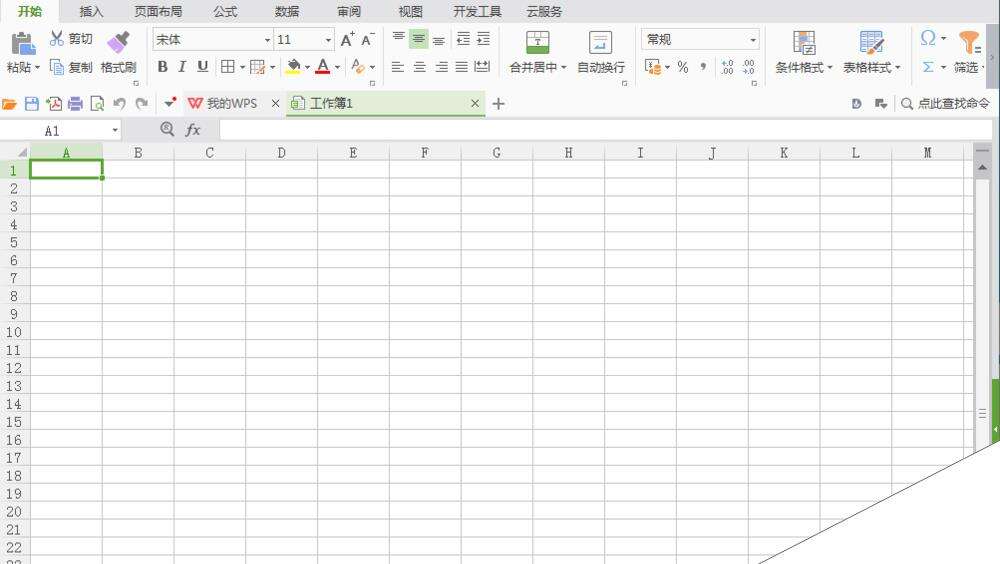Click the insert function fx button

pos(193,130)
